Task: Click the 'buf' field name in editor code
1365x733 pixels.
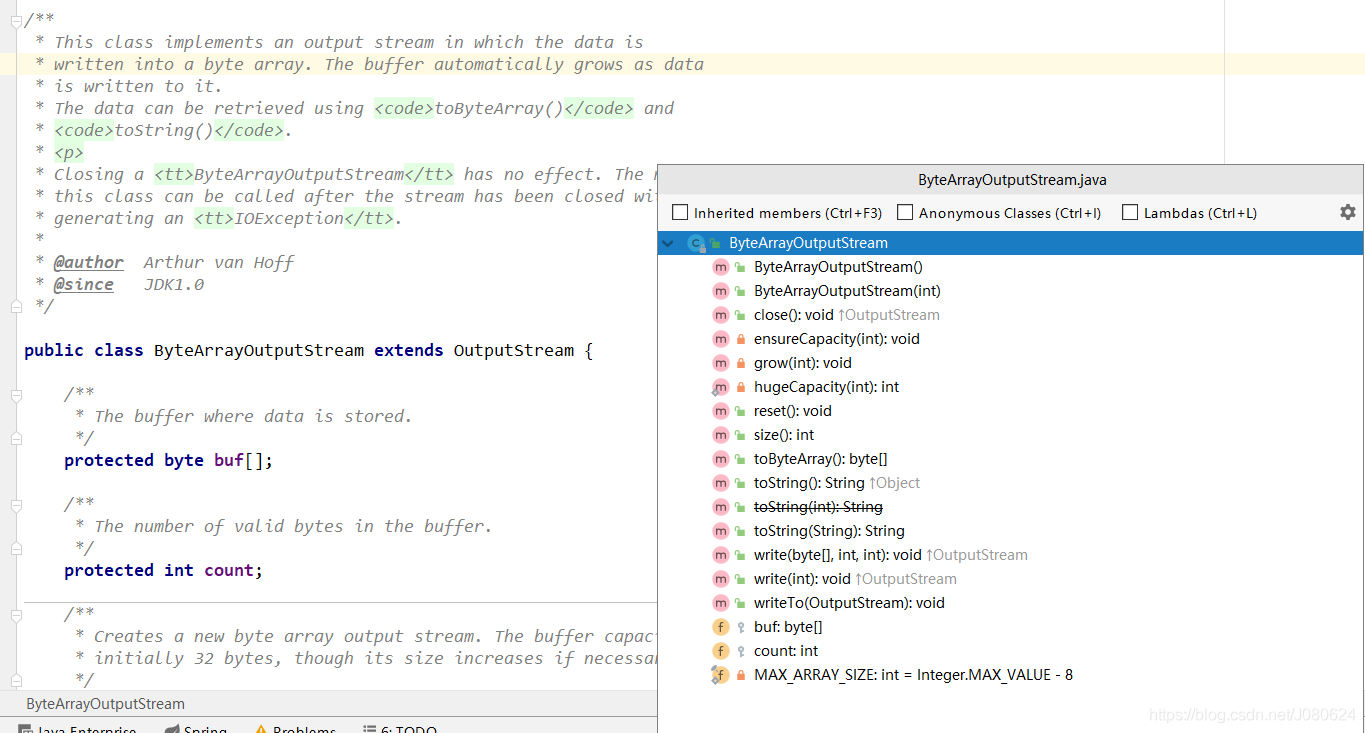Action: pyautogui.click(x=229, y=460)
